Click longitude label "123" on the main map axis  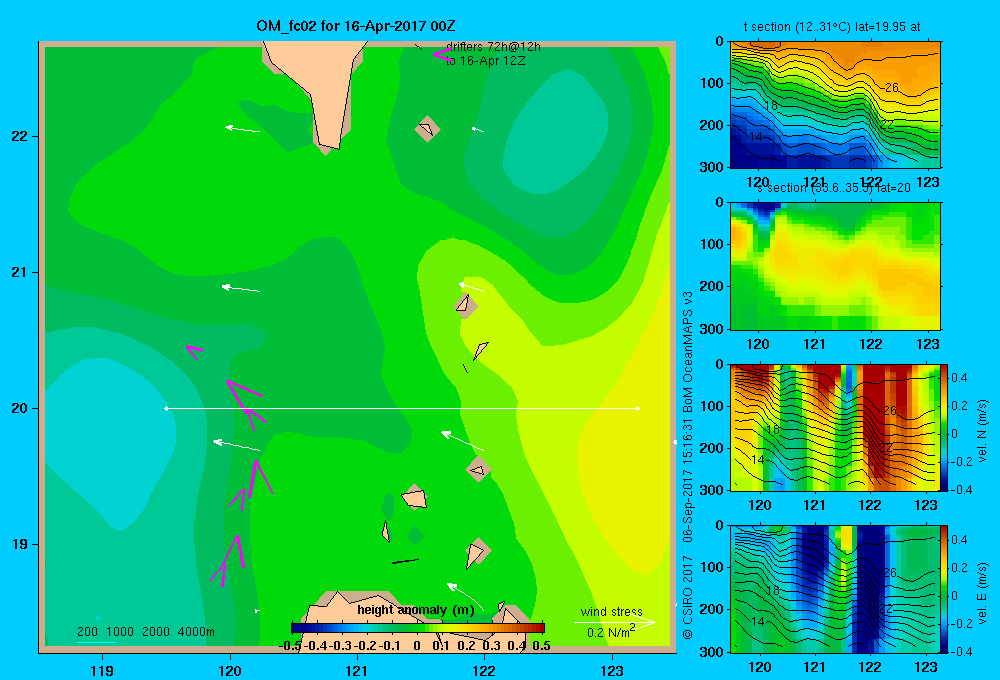612,670
